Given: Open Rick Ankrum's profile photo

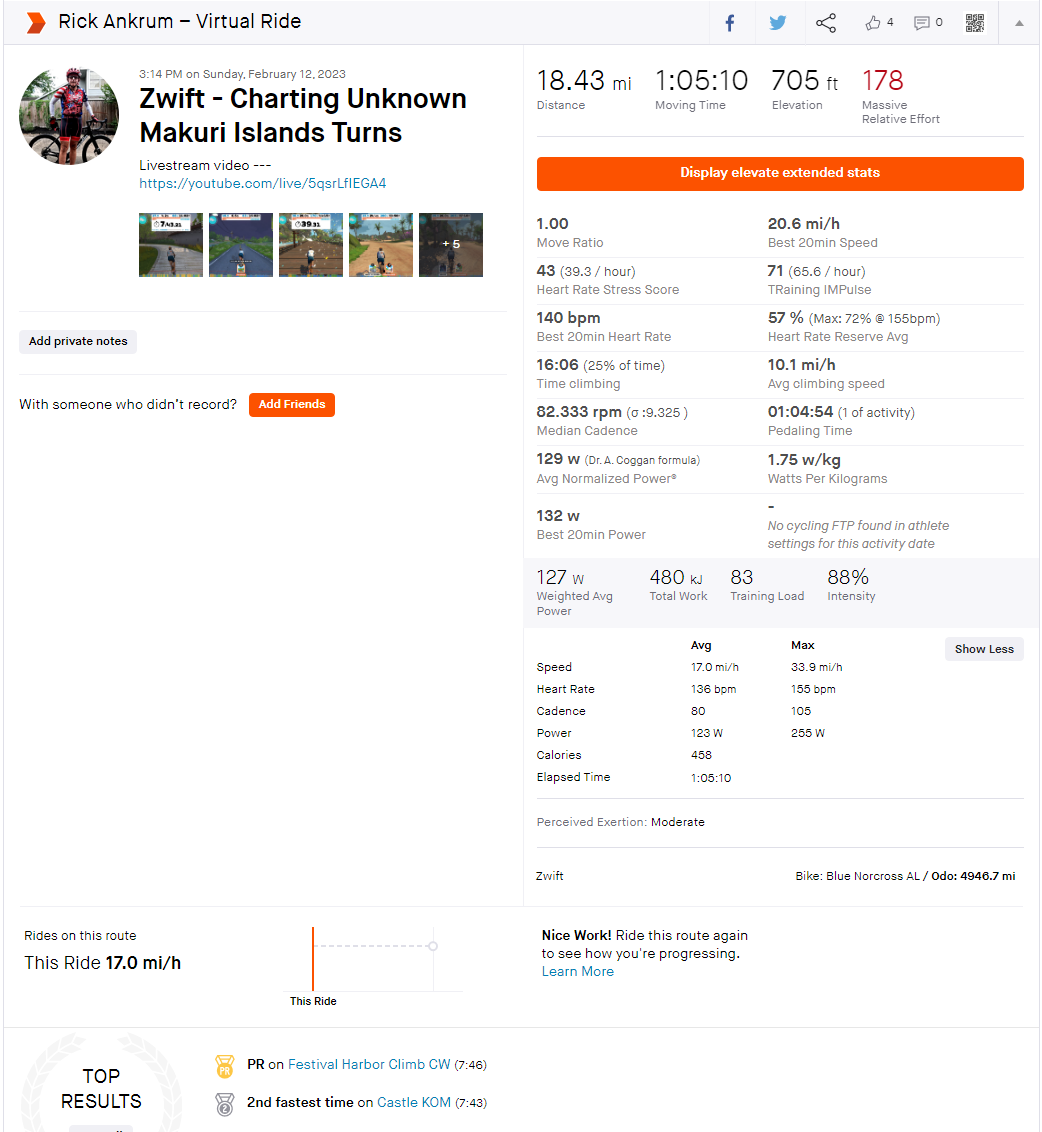Looking at the screenshot, I should tap(69, 117).
